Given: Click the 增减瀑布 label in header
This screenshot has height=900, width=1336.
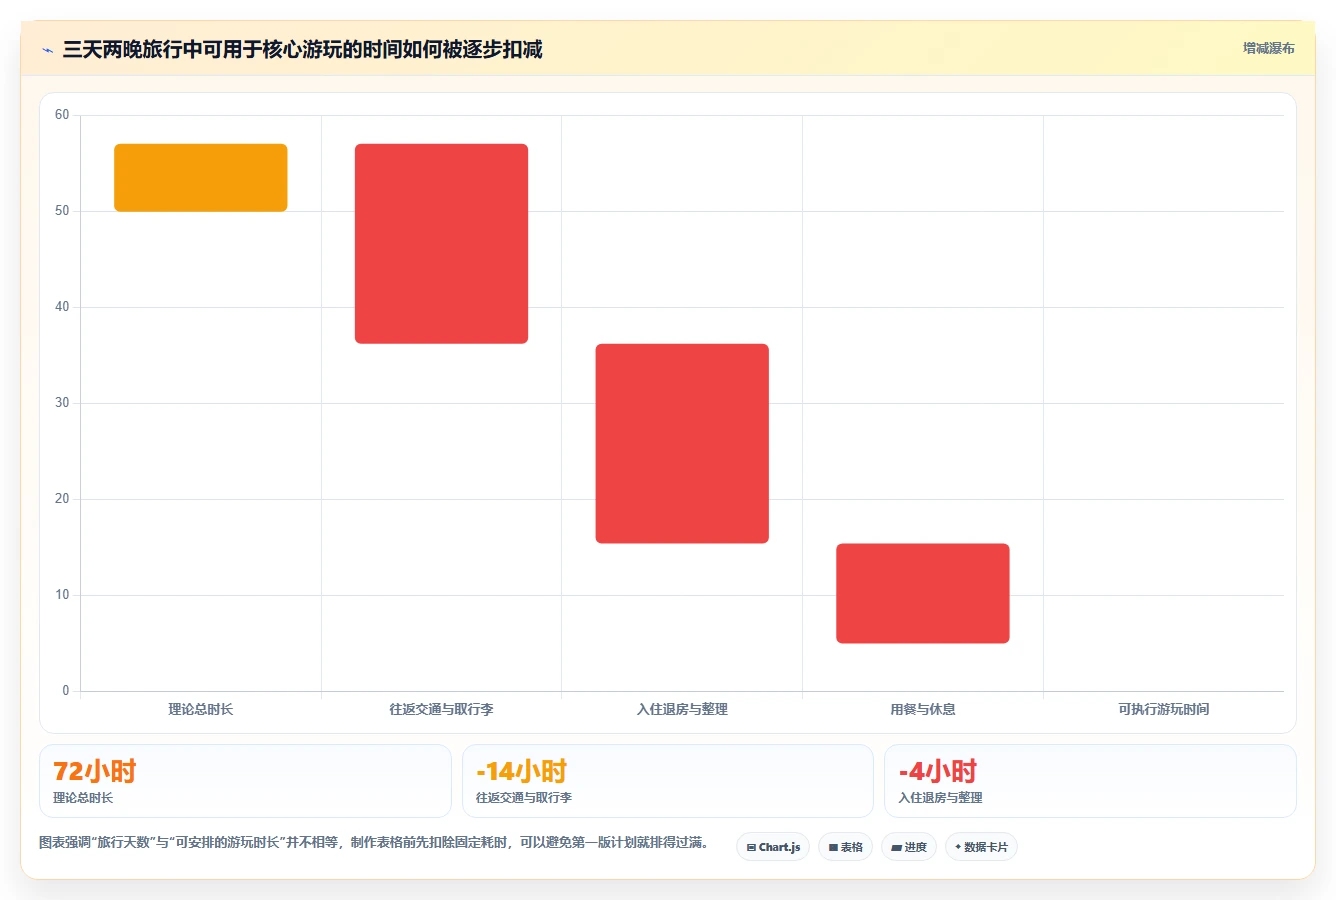Looking at the screenshot, I should 1268,48.
